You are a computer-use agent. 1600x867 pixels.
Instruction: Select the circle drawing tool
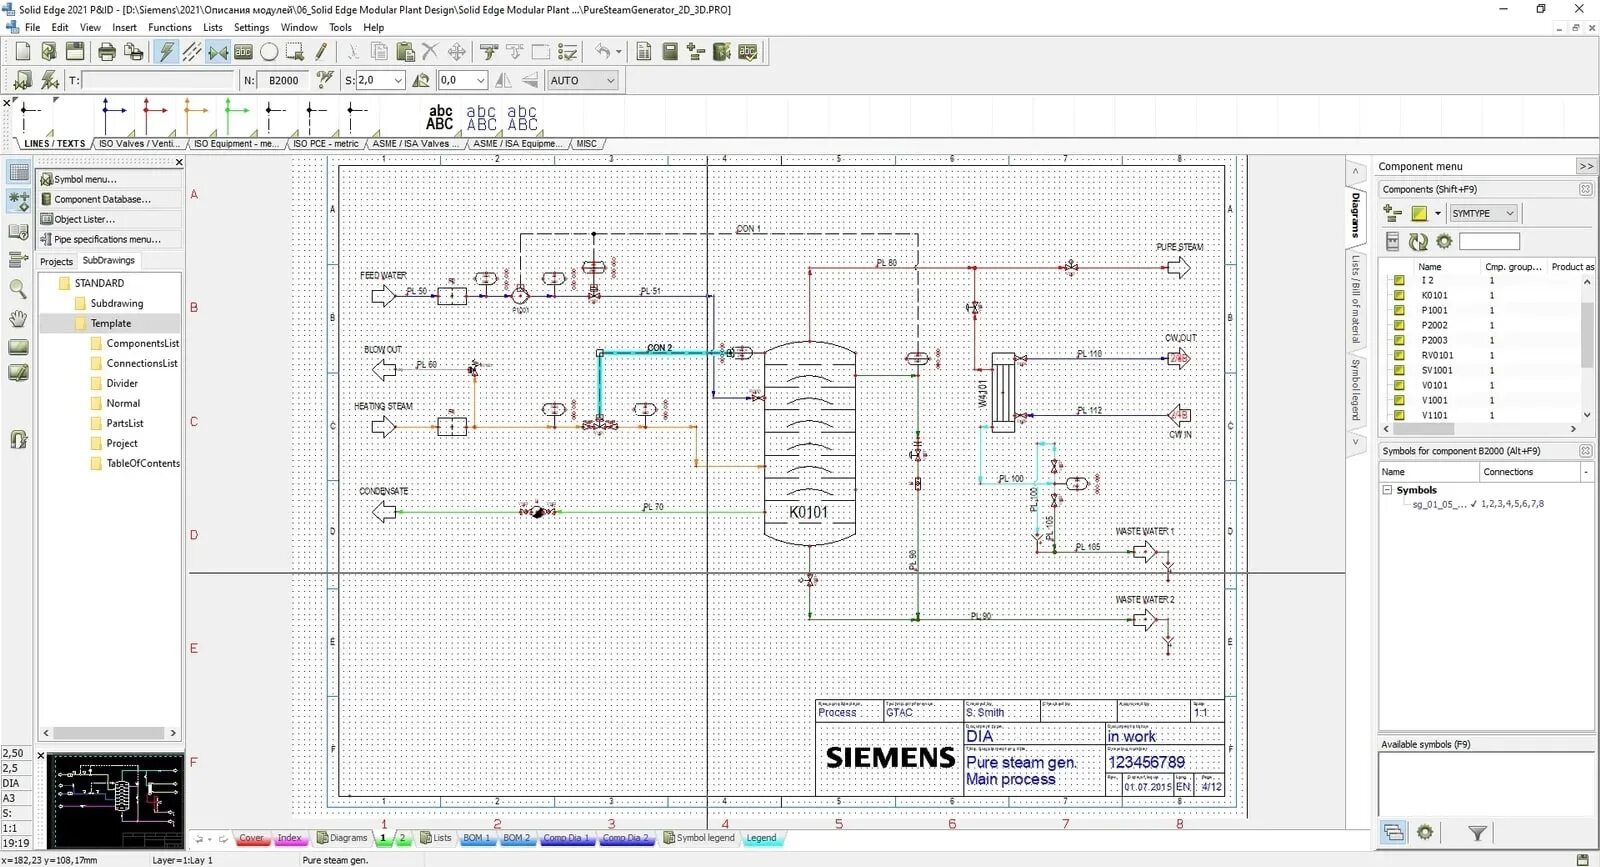point(269,52)
